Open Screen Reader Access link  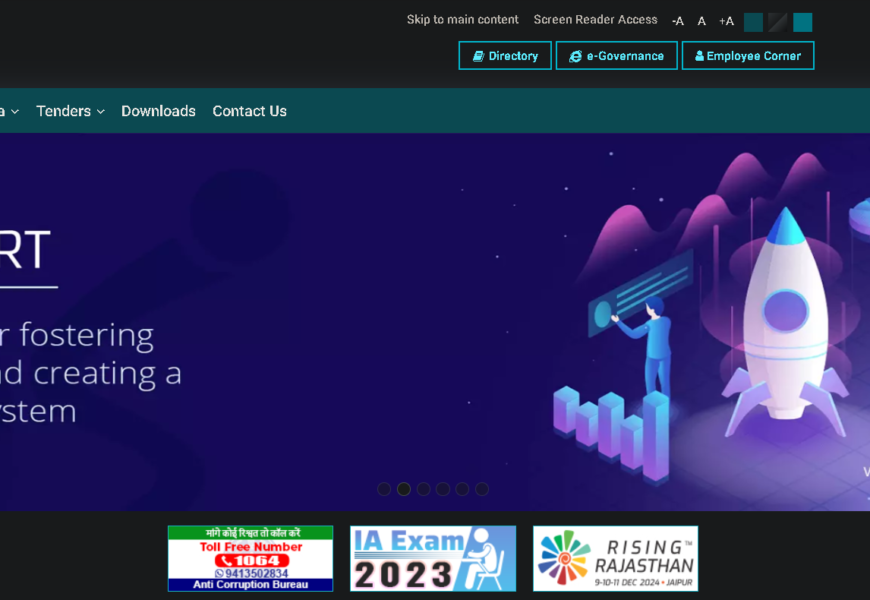click(x=595, y=20)
